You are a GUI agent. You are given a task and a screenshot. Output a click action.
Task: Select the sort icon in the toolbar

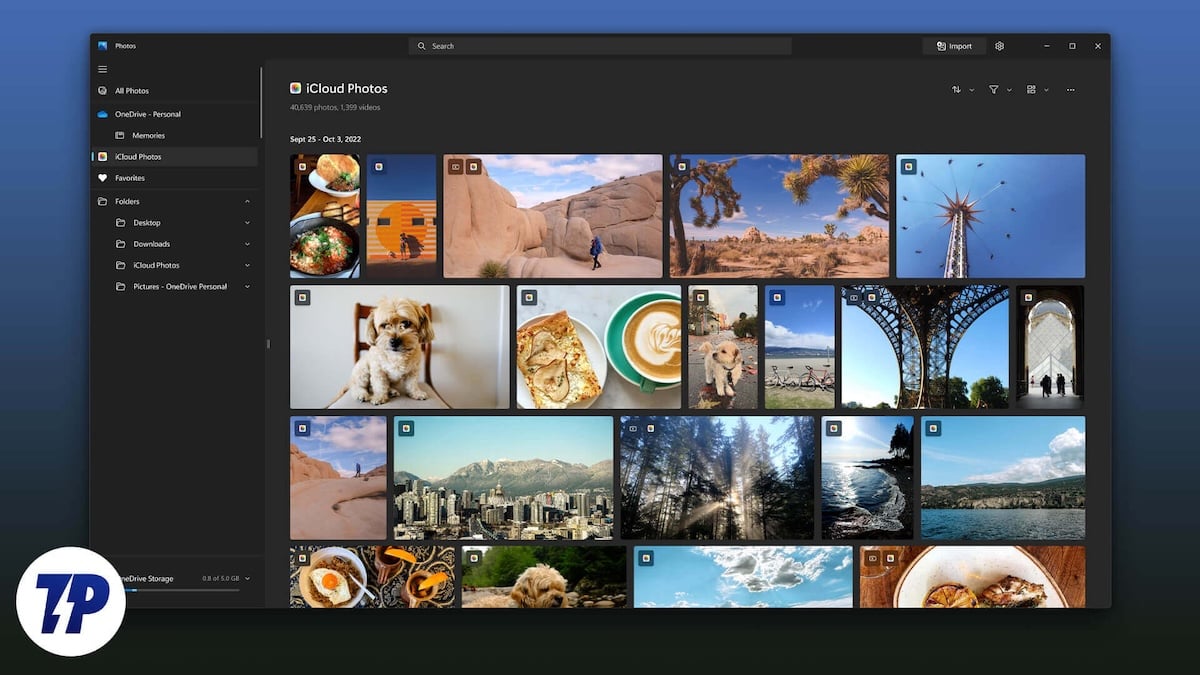[x=957, y=89]
